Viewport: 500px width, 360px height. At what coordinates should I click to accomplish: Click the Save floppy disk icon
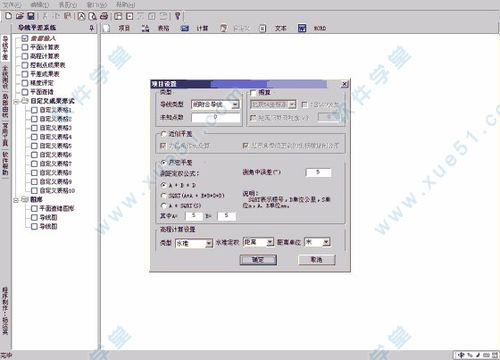[31, 16]
